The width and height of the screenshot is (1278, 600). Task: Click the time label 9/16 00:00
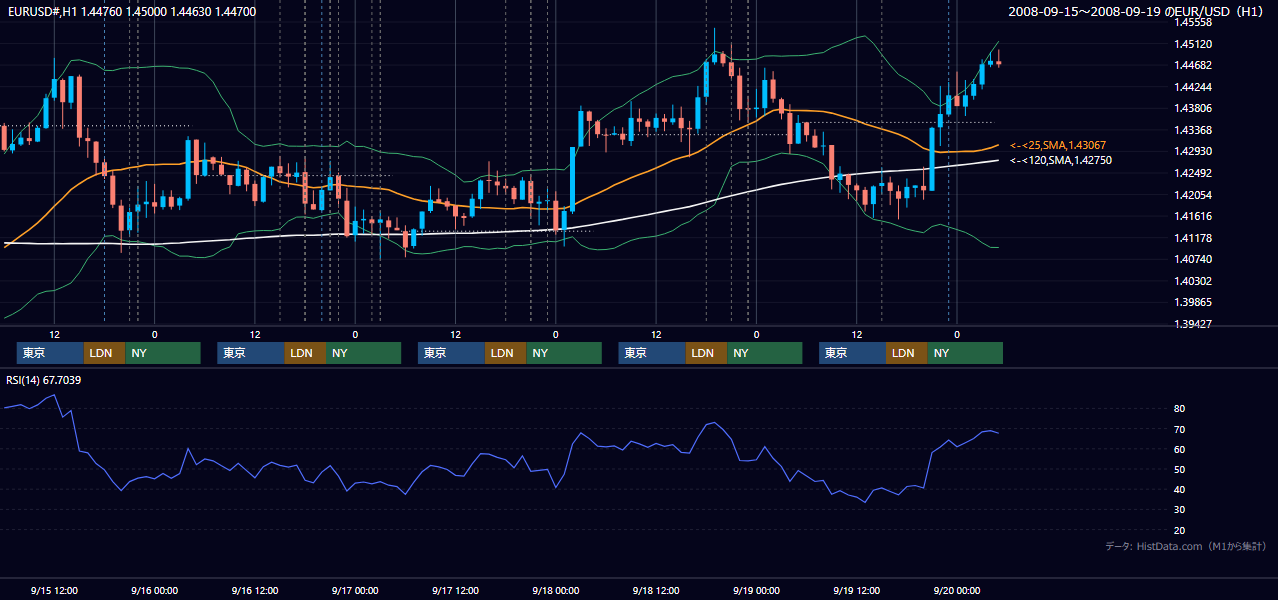154,590
